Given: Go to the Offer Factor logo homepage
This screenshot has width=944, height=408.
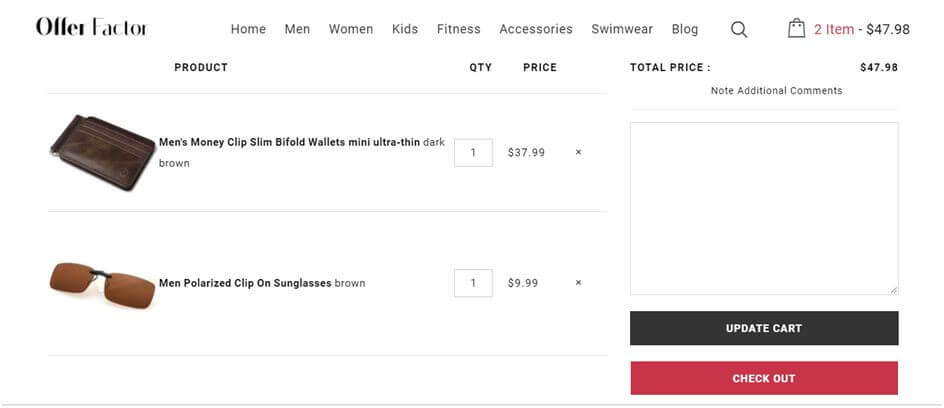Looking at the screenshot, I should click(91, 28).
